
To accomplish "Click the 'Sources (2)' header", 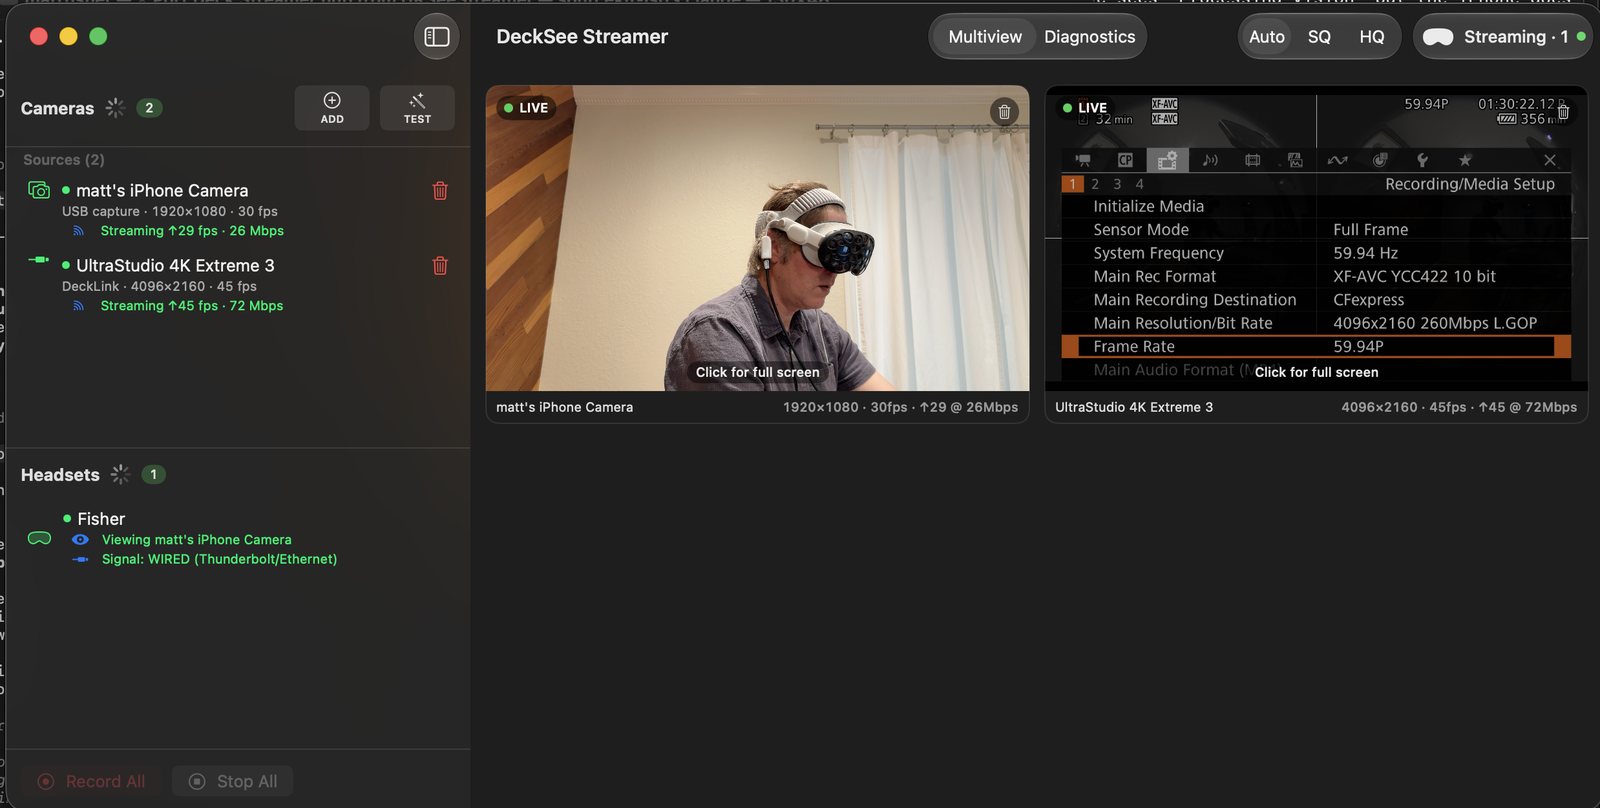I will tap(64, 160).
